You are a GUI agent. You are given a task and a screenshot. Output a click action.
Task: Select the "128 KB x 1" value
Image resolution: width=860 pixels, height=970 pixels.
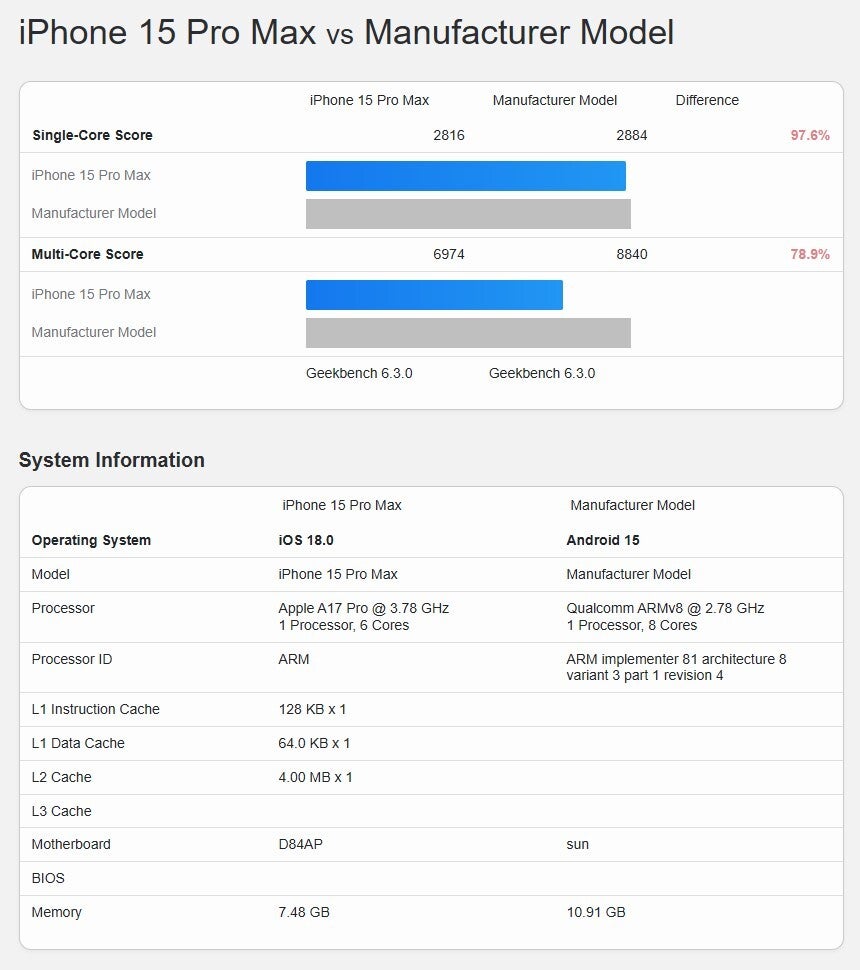[x=312, y=710]
